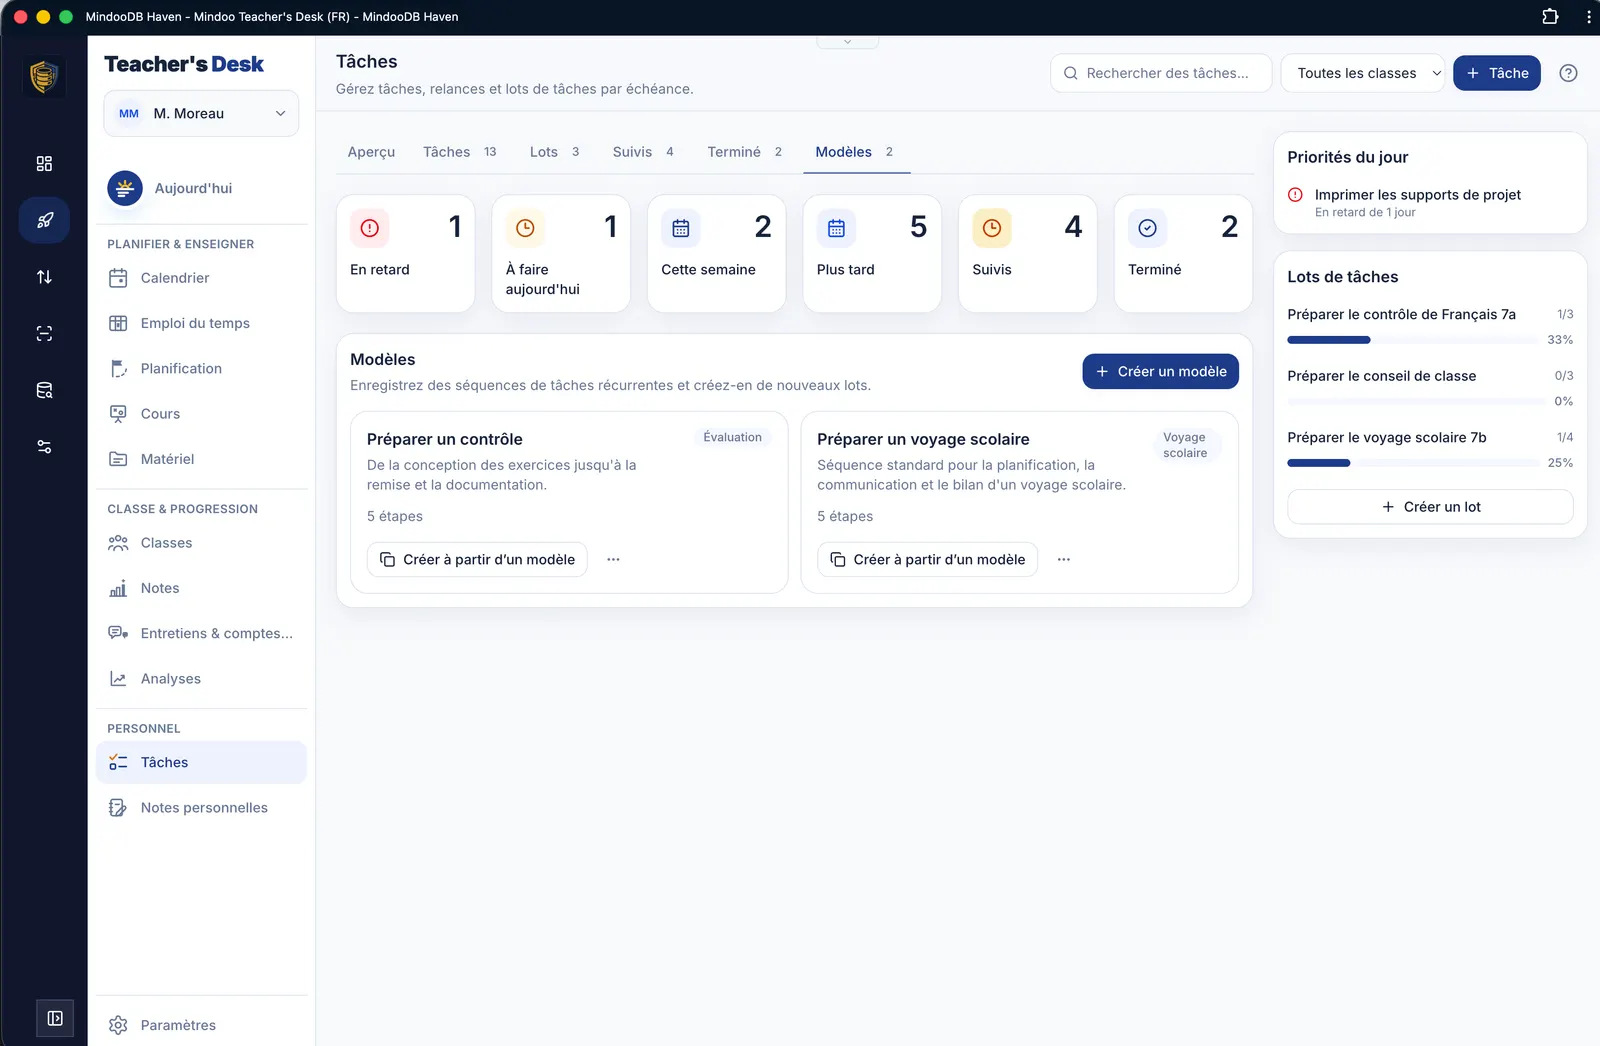Focus the Rechercher des tâches search field
This screenshot has width=1600, height=1046.
[x=1161, y=73]
